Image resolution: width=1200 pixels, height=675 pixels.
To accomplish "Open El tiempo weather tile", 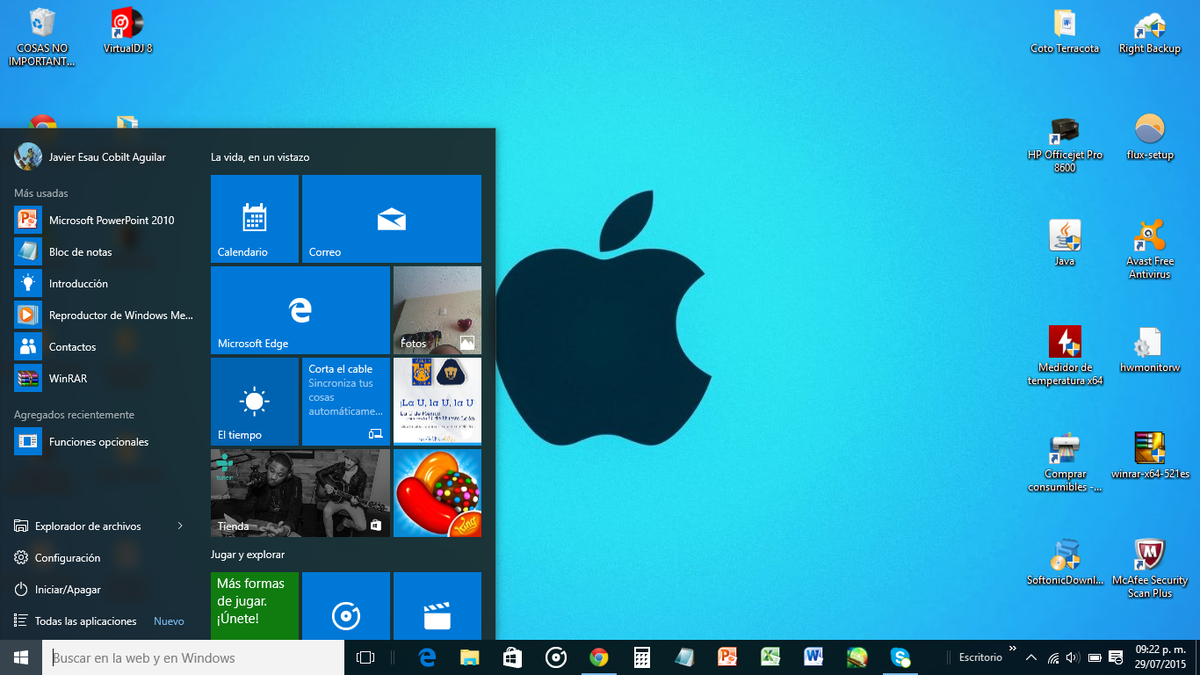I will [x=254, y=401].
